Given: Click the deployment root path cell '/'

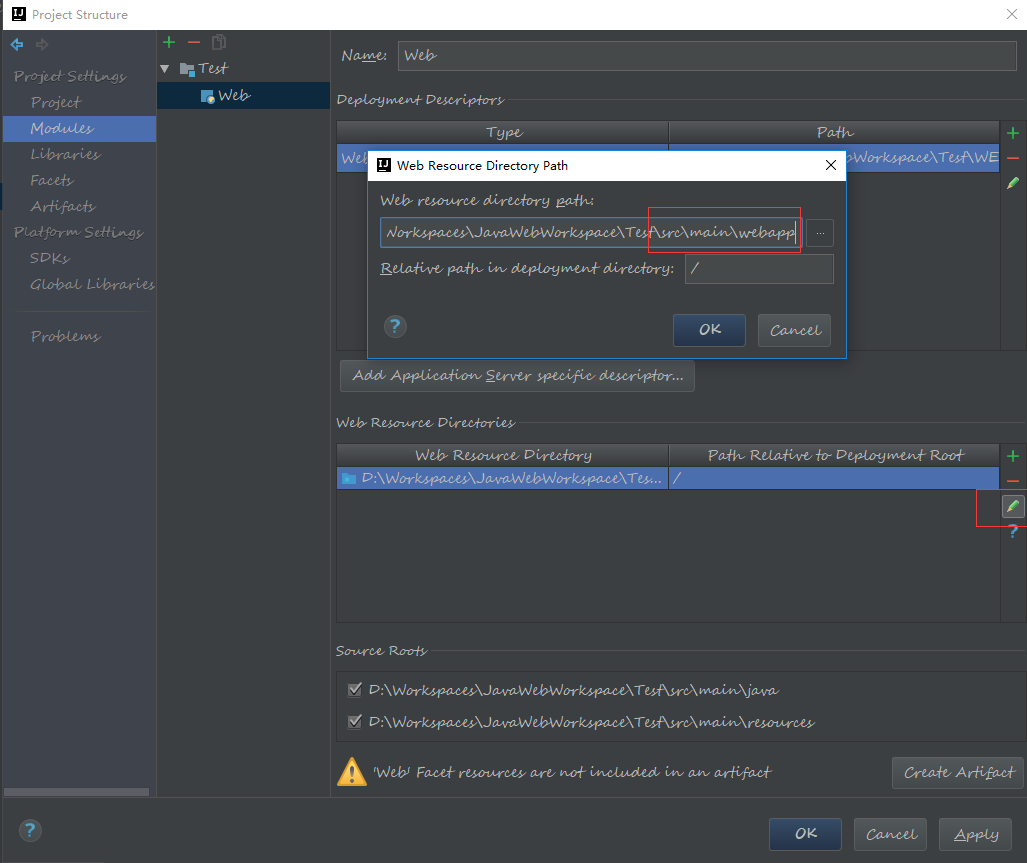Looking at the screenshot, I should [x=834, y=479].
